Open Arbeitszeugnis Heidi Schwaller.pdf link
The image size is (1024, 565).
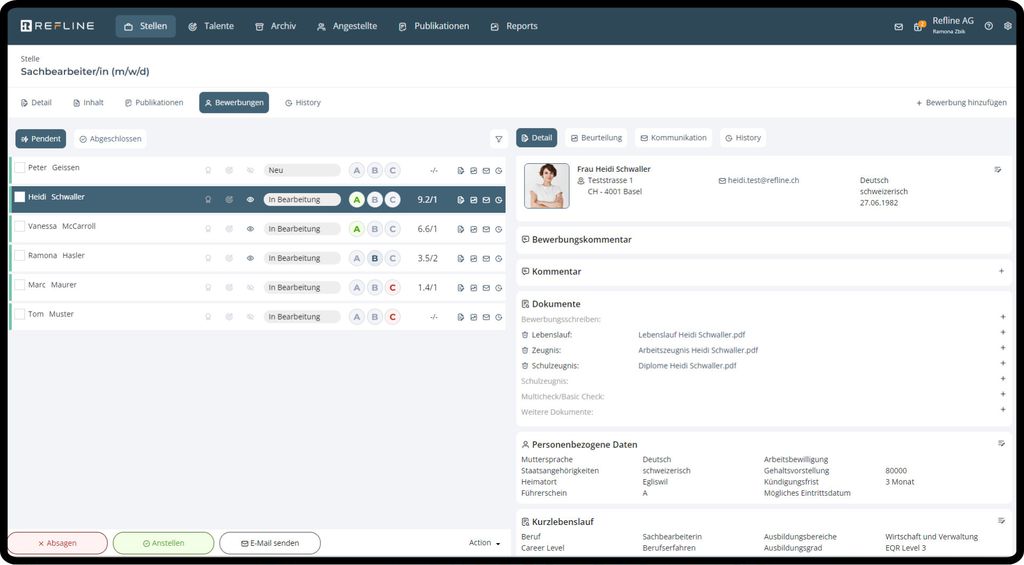pyautogui.click(x=697, y=351)
